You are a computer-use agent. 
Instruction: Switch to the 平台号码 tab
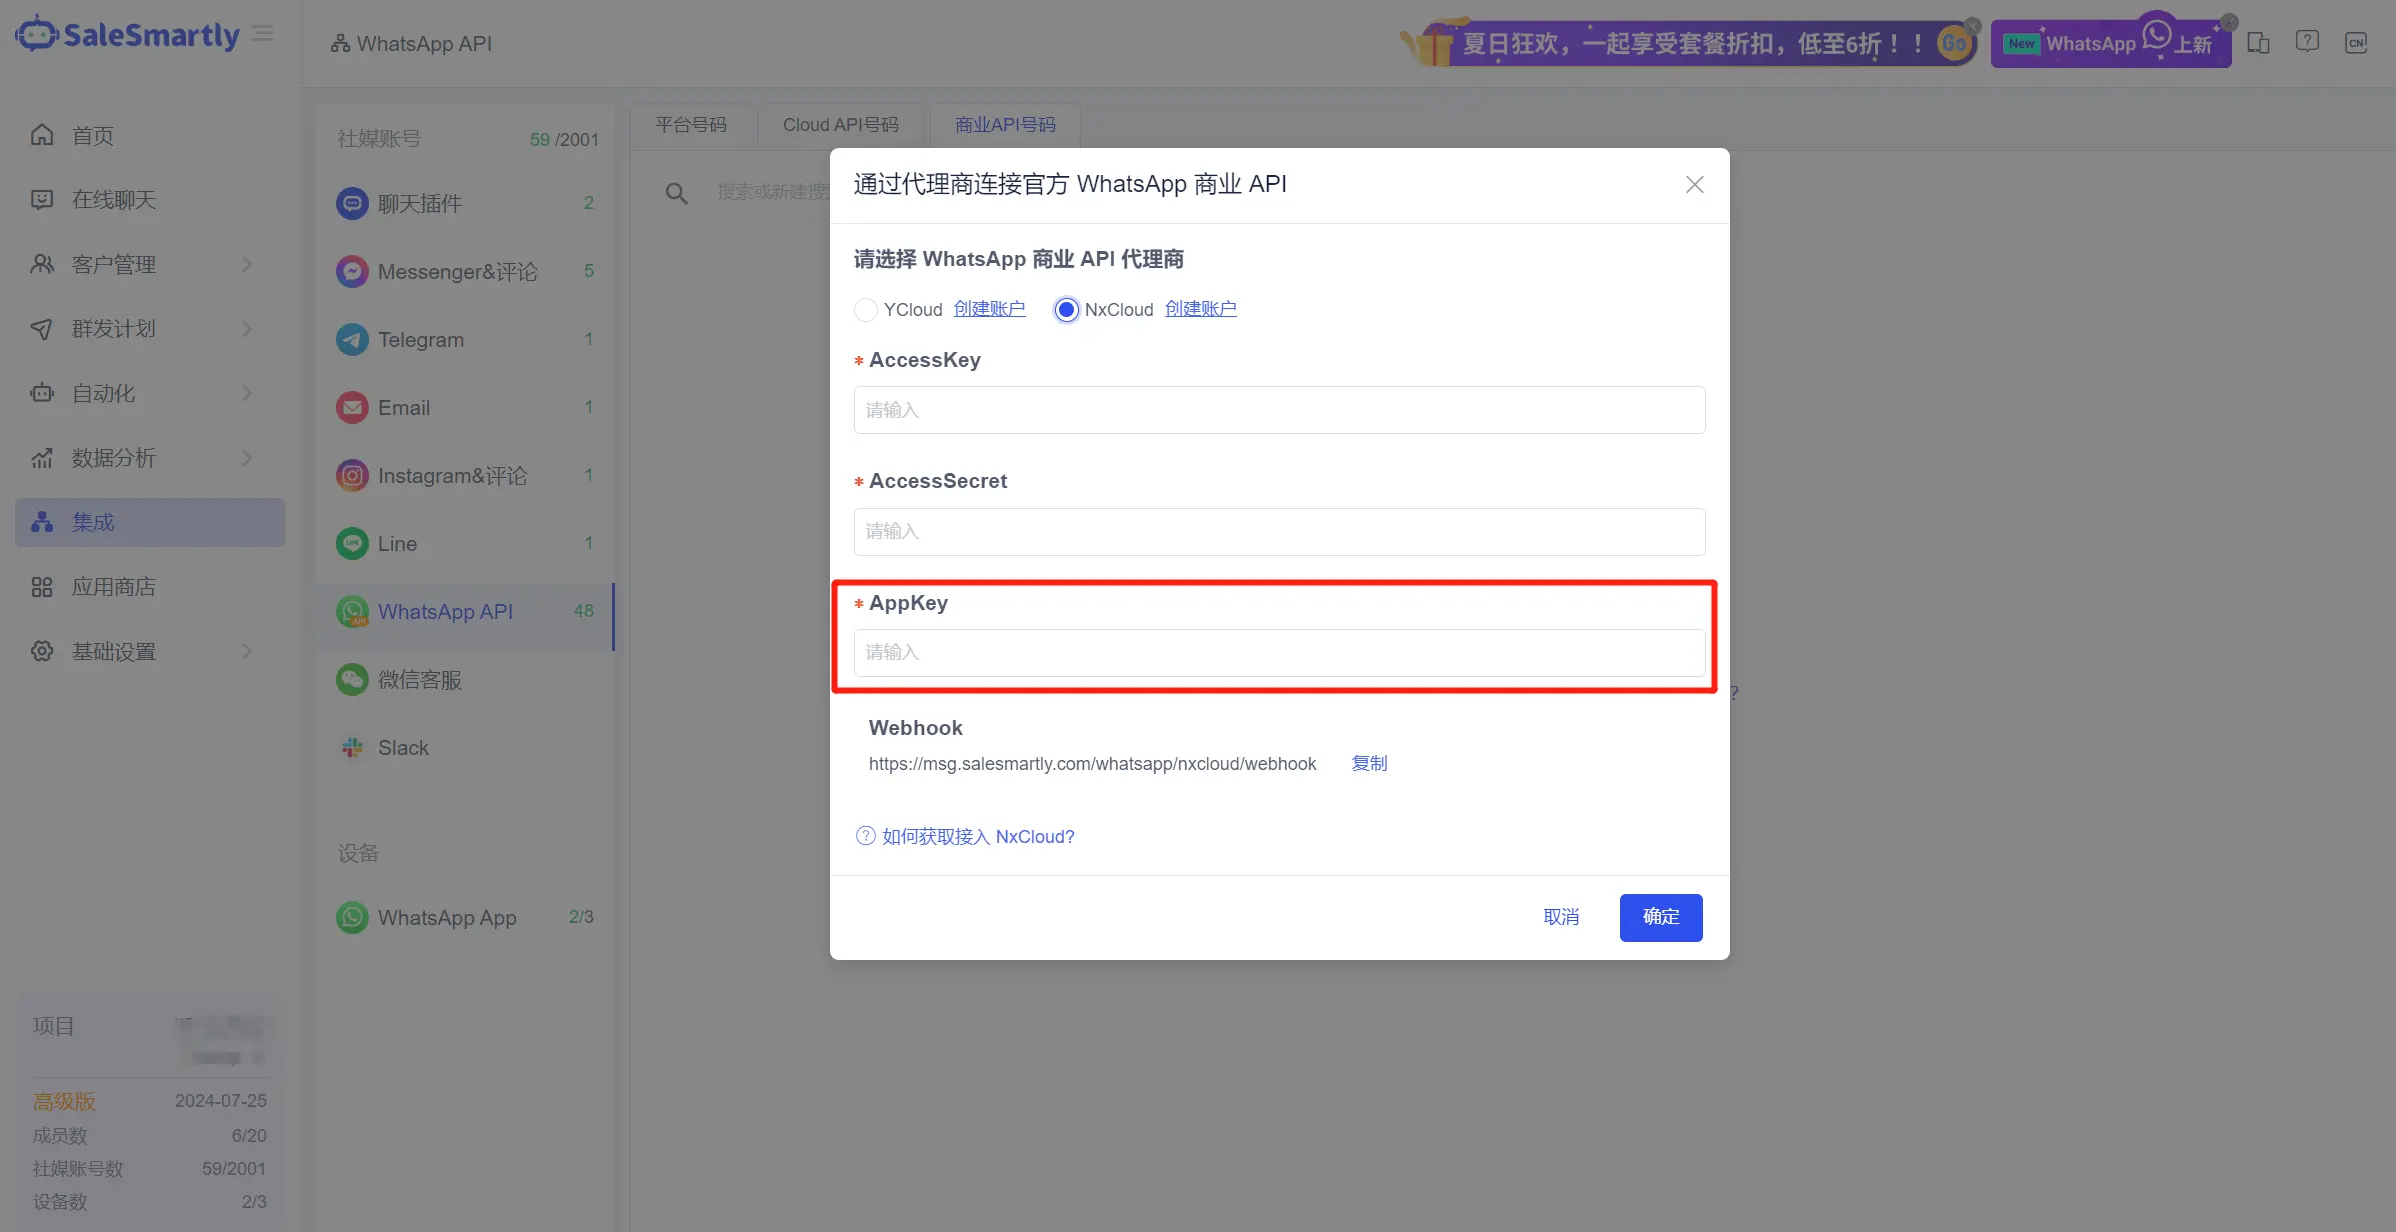[690, 124]
